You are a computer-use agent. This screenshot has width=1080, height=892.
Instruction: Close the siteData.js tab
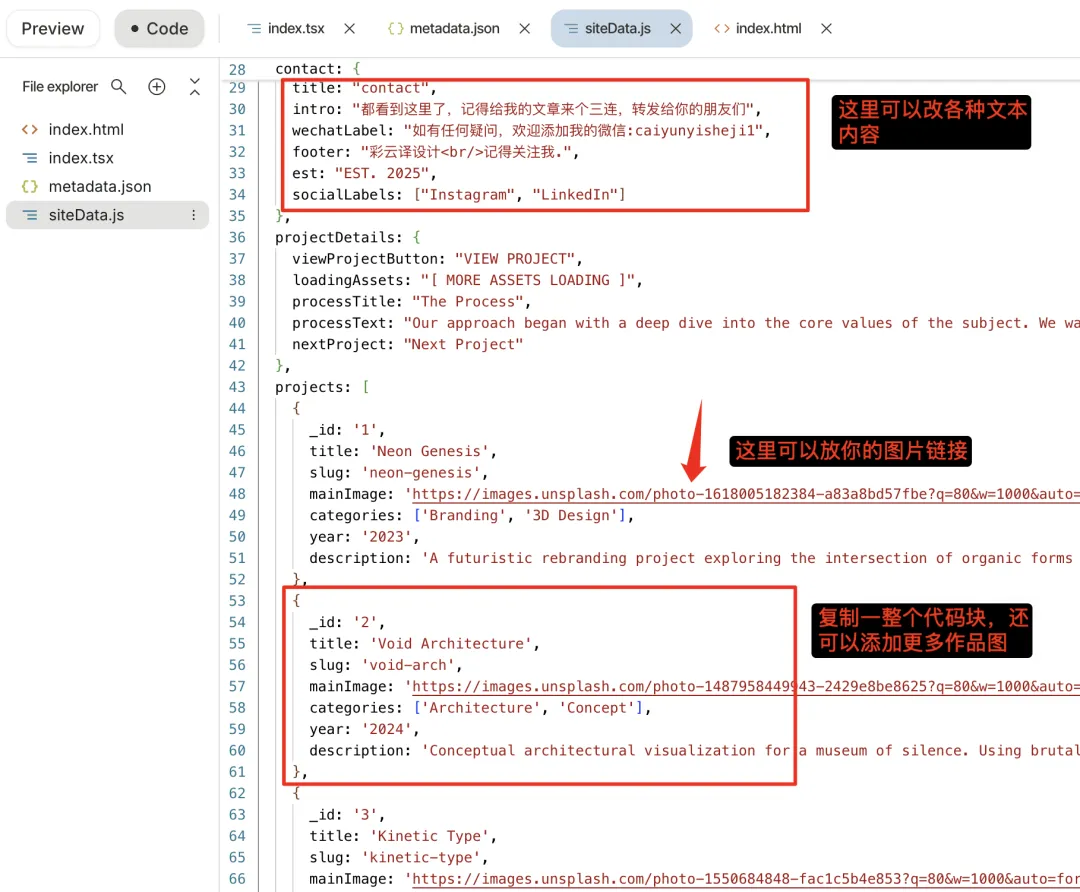point(675,29)
